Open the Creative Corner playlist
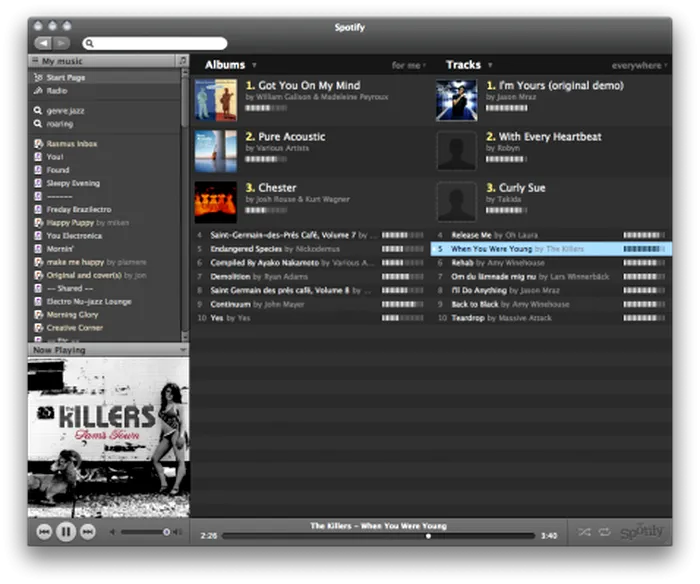 pyautogui.click(x=104, y=328)
